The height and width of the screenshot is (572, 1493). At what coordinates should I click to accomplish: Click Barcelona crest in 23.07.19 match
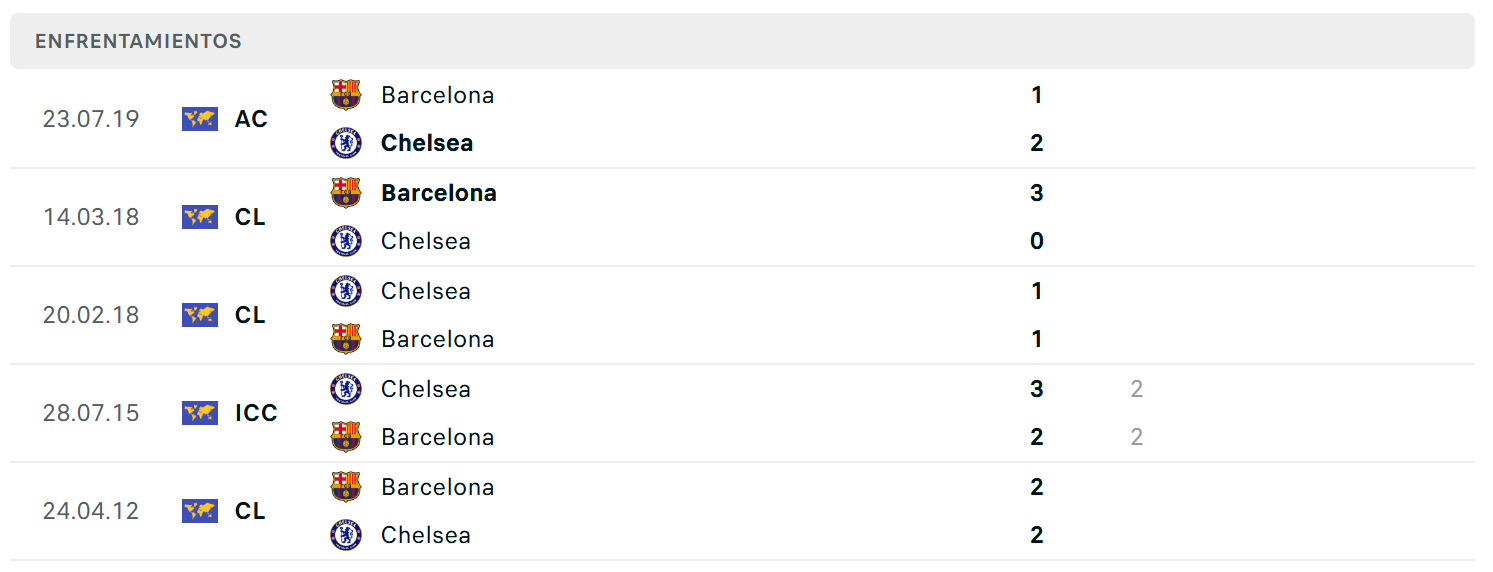(x=346, y=95)
